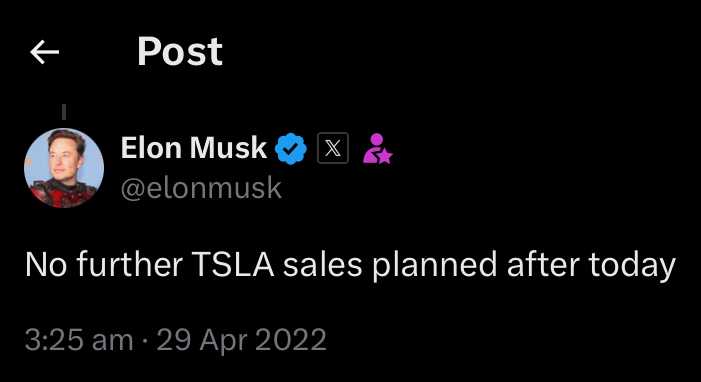Click the word "Musk" in display name
701x382 pixels.
point(228,148)
